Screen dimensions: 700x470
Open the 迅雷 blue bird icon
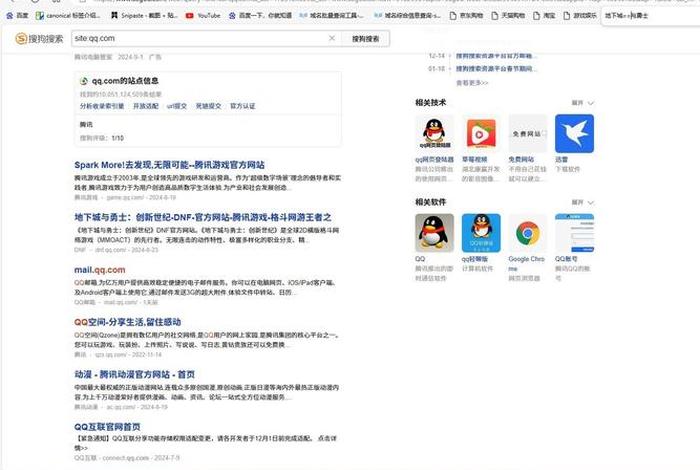pyautogui.click(x=575, y=133)
